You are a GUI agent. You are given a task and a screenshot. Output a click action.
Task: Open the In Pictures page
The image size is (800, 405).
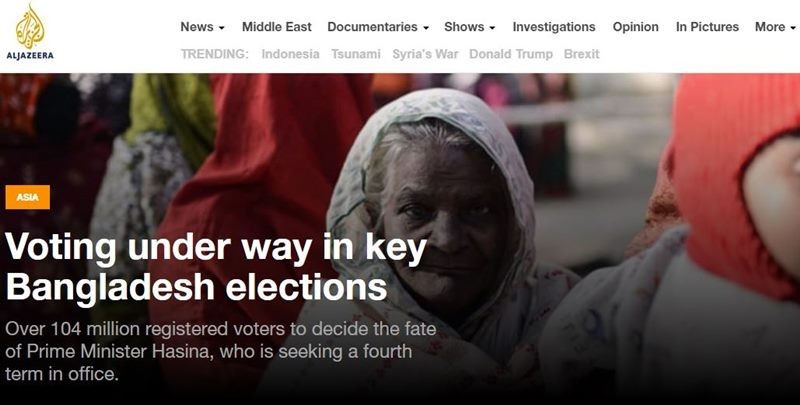tap(707, 27)
